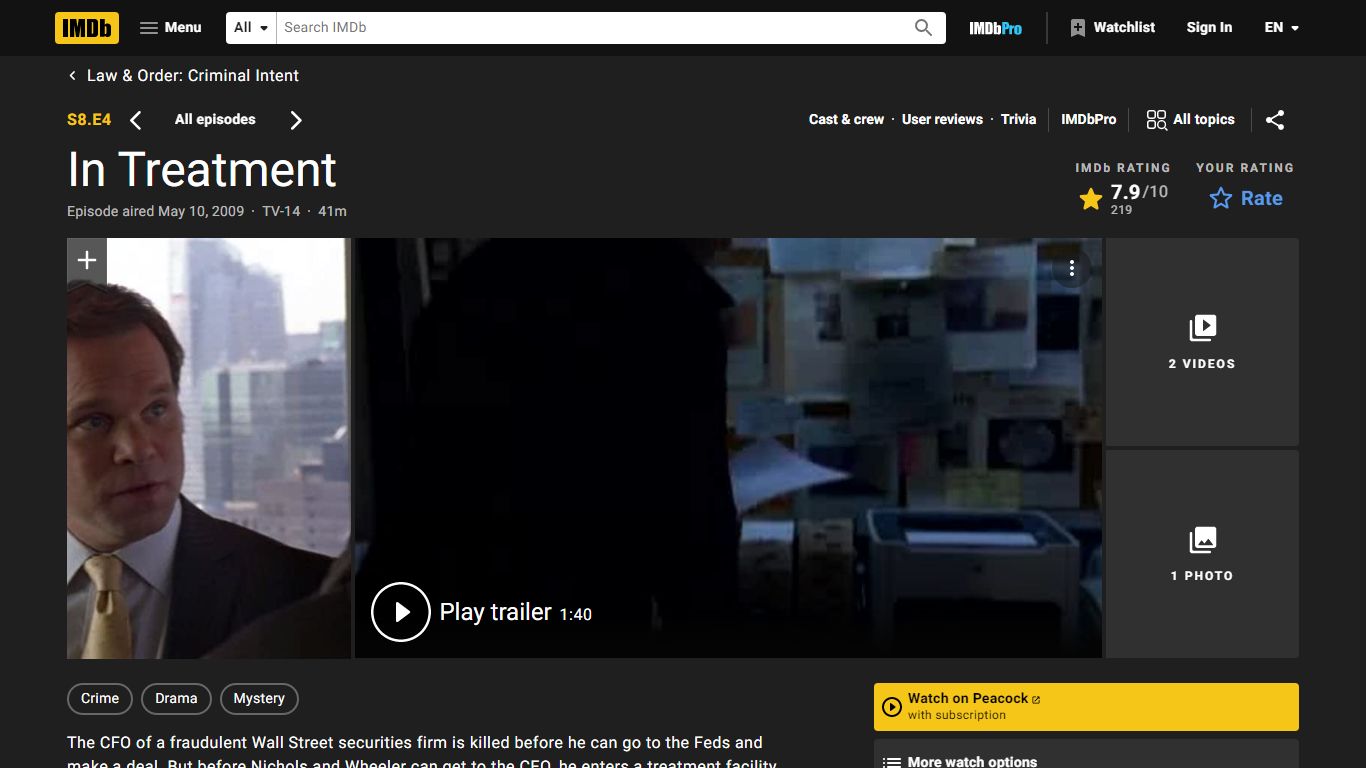Play the trailer with play button

[x=401, y=611]
